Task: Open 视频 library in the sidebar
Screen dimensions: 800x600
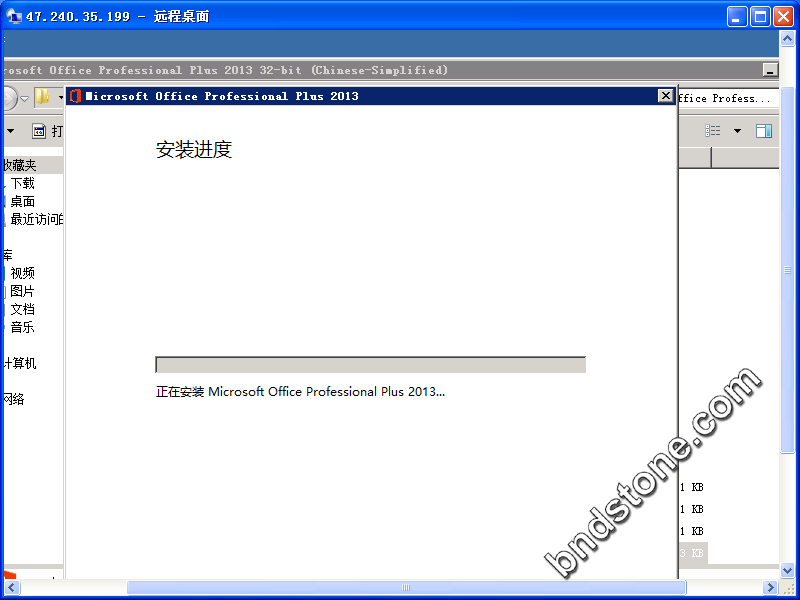Action: click(22, 273)
